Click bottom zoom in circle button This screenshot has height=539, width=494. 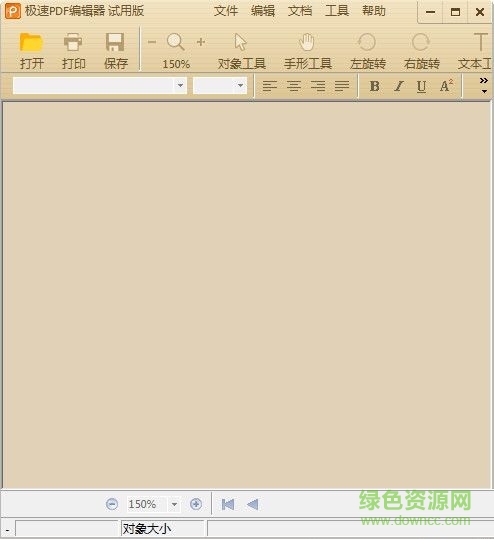[x=196, y=504]
